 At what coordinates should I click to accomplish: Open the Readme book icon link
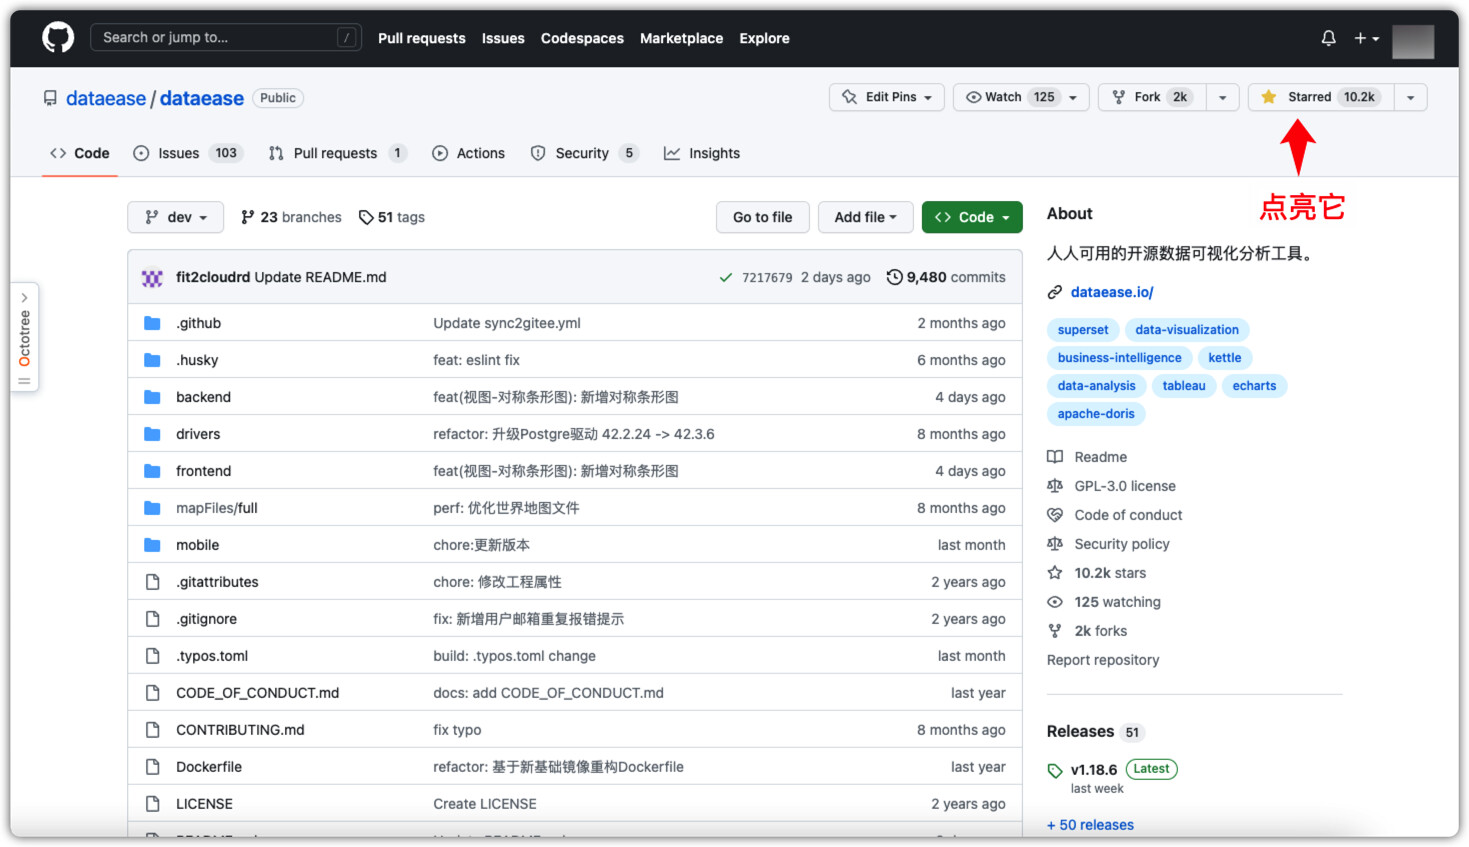(1055, 457)
